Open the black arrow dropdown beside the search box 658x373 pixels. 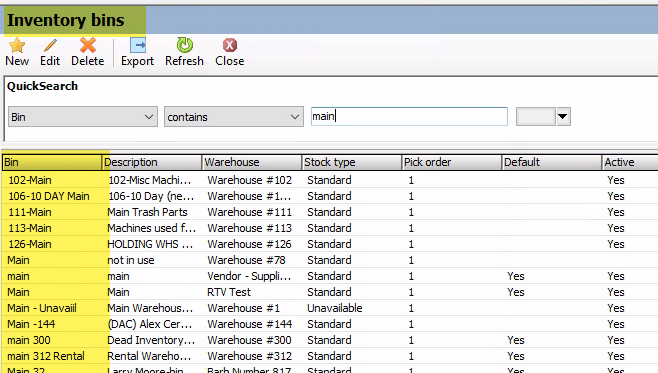point(563,117)
